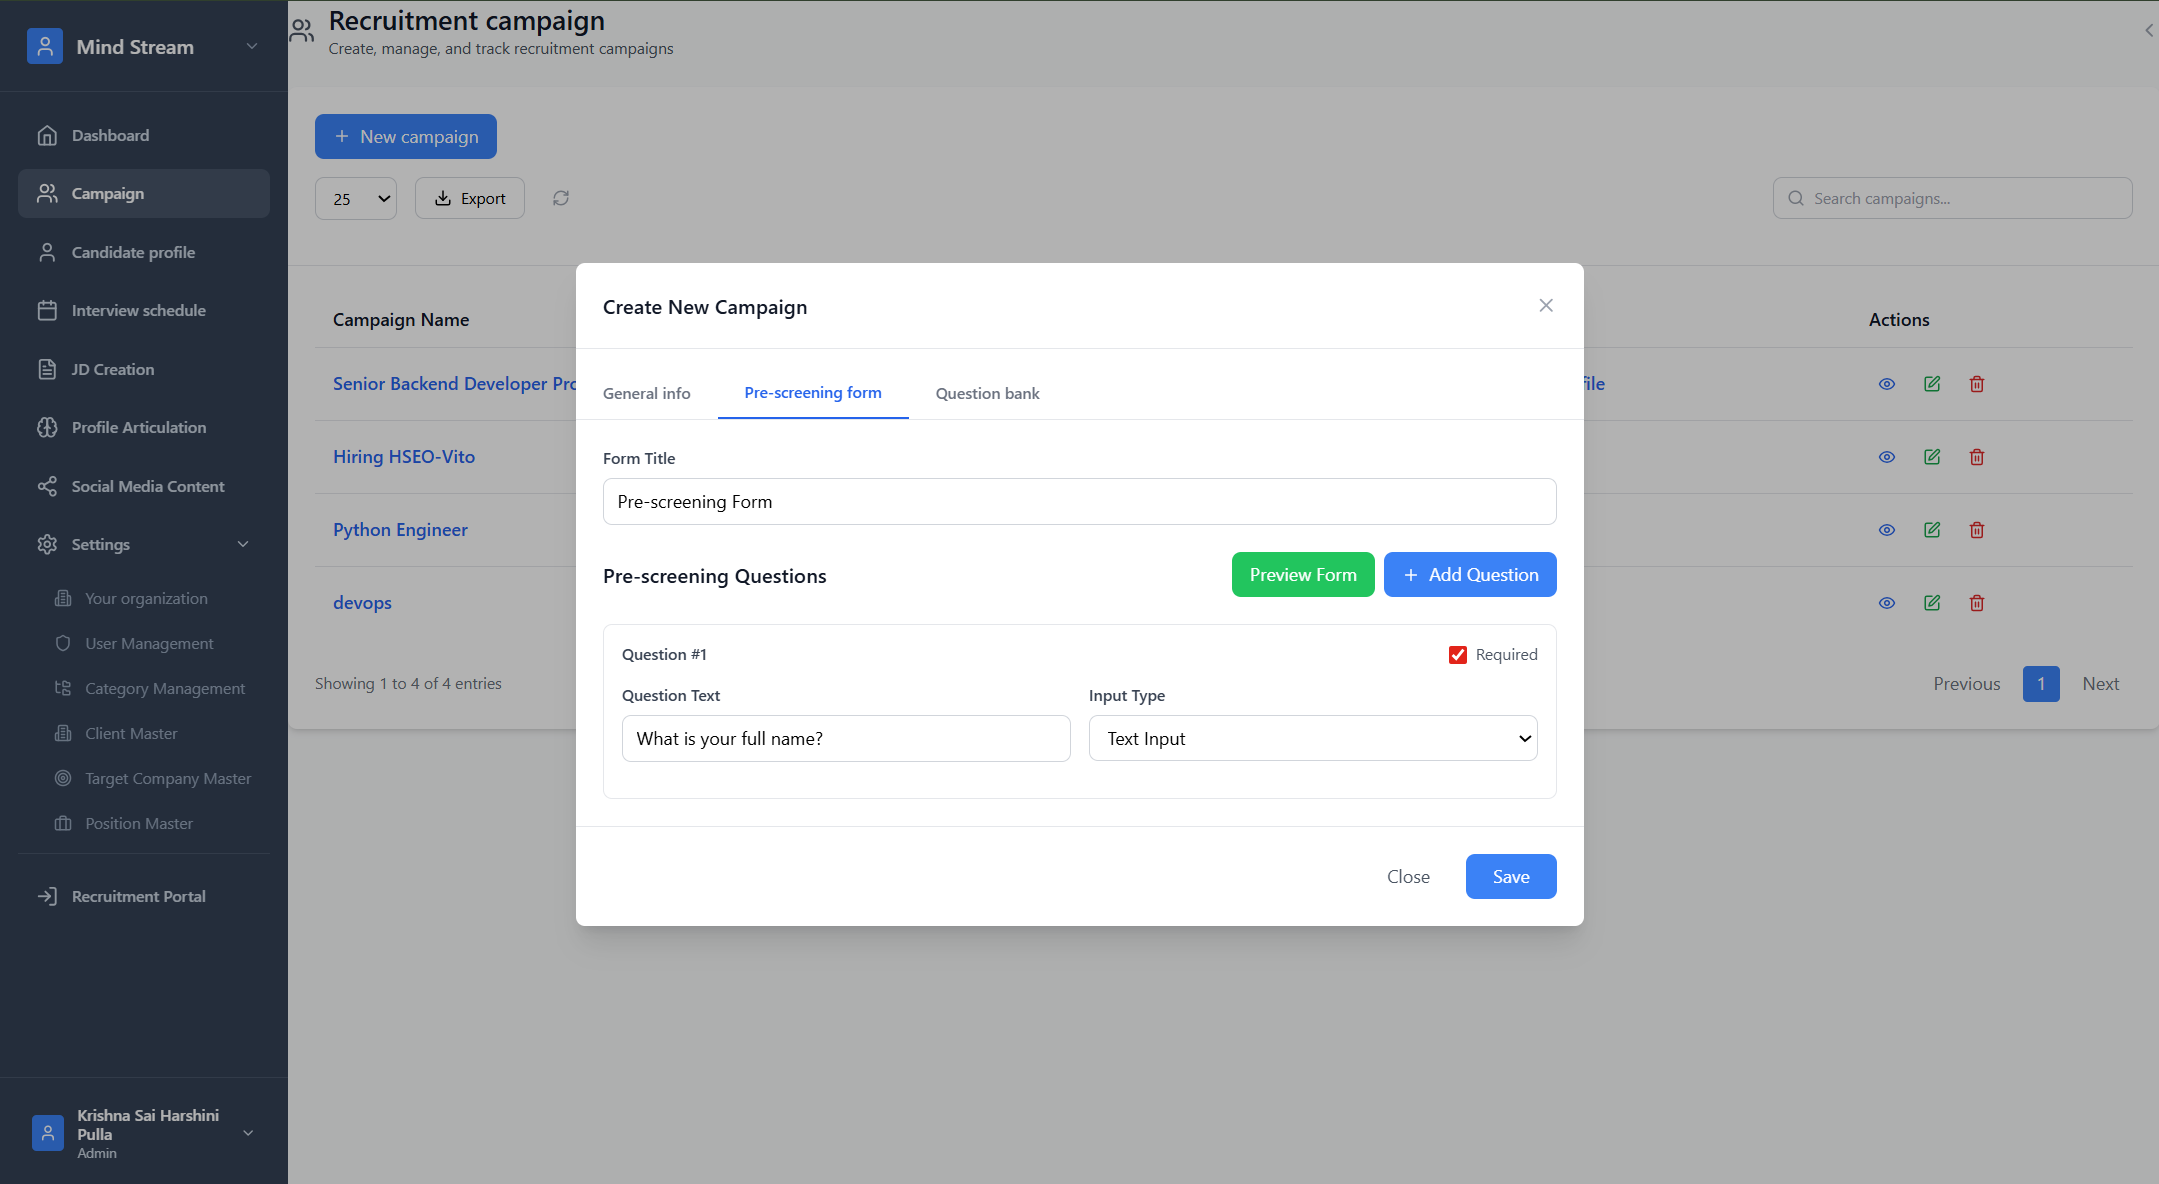The image size is (2159, 1184).
Task: Open the Input Type dropdown
Action: pyautogui.click(x=1312, y=739)
